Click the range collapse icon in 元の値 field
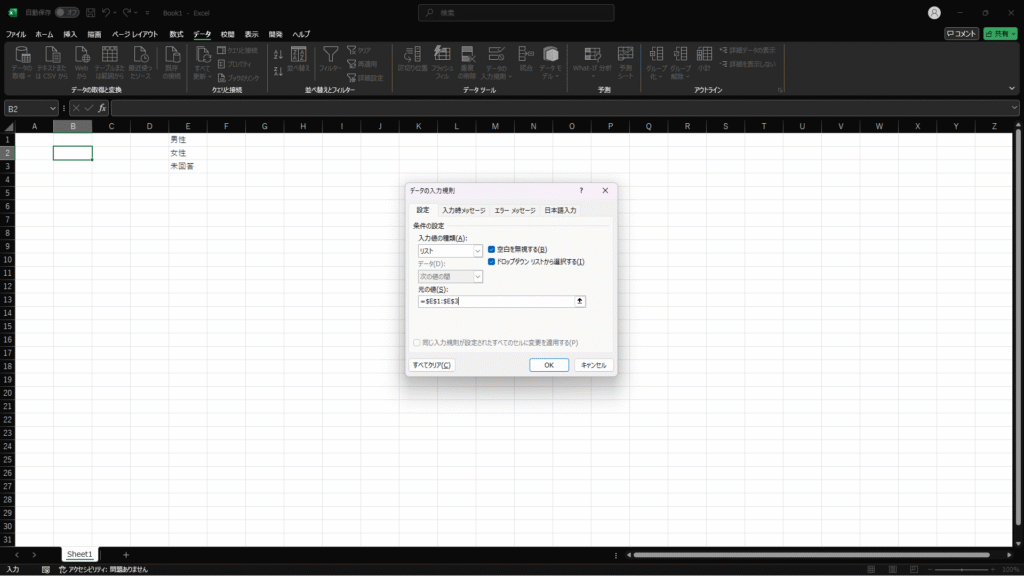Viewport: 1024px width, 576px height. tap(579, 301)
